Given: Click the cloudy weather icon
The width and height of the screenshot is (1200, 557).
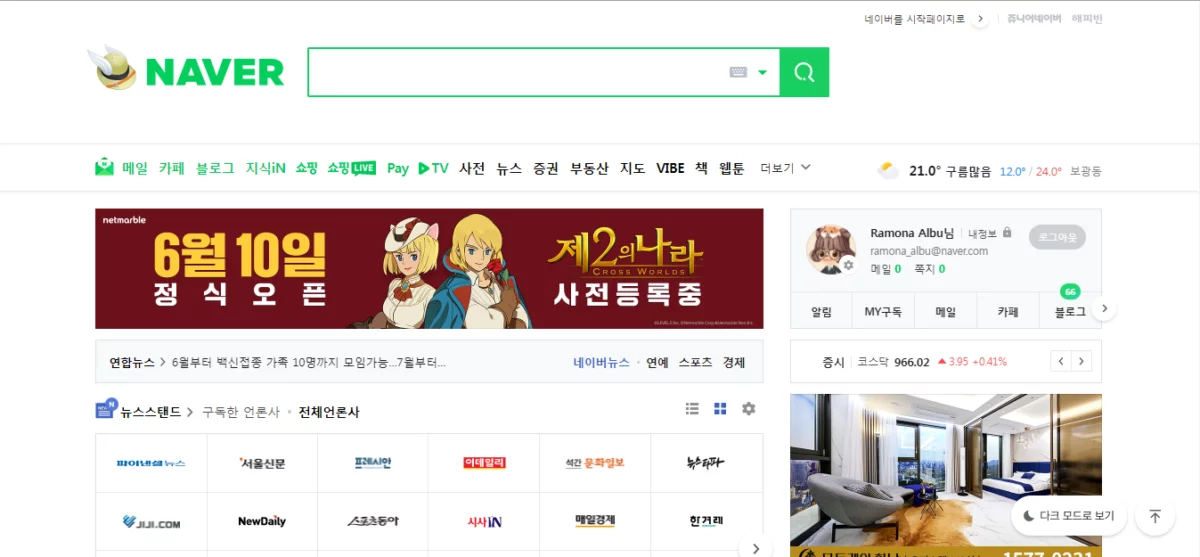Looking at the screenshot, I should [x=888, y=170].
